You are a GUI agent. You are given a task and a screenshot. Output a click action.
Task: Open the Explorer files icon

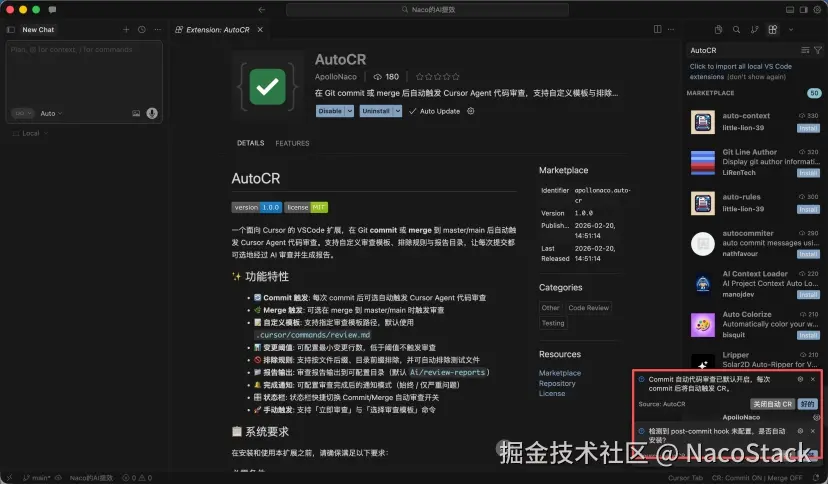[x=718, y=30]
